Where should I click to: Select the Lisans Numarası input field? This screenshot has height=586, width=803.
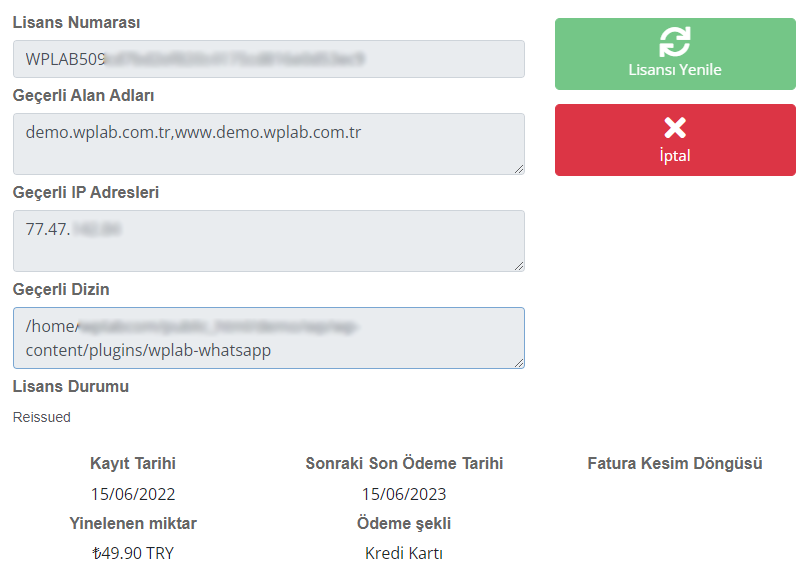[x=269, y=59]
